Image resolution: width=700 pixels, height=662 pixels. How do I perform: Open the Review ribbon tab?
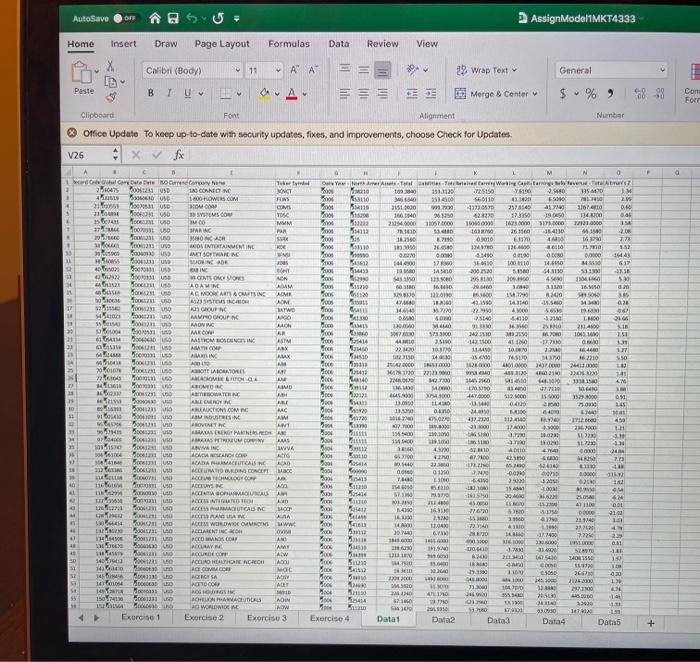click(383, 44)
